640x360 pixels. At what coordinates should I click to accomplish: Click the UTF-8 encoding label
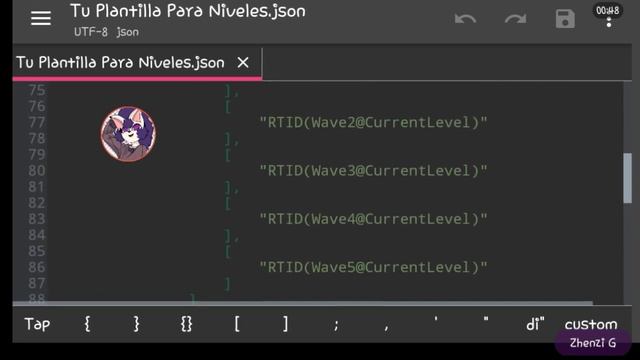91,32
